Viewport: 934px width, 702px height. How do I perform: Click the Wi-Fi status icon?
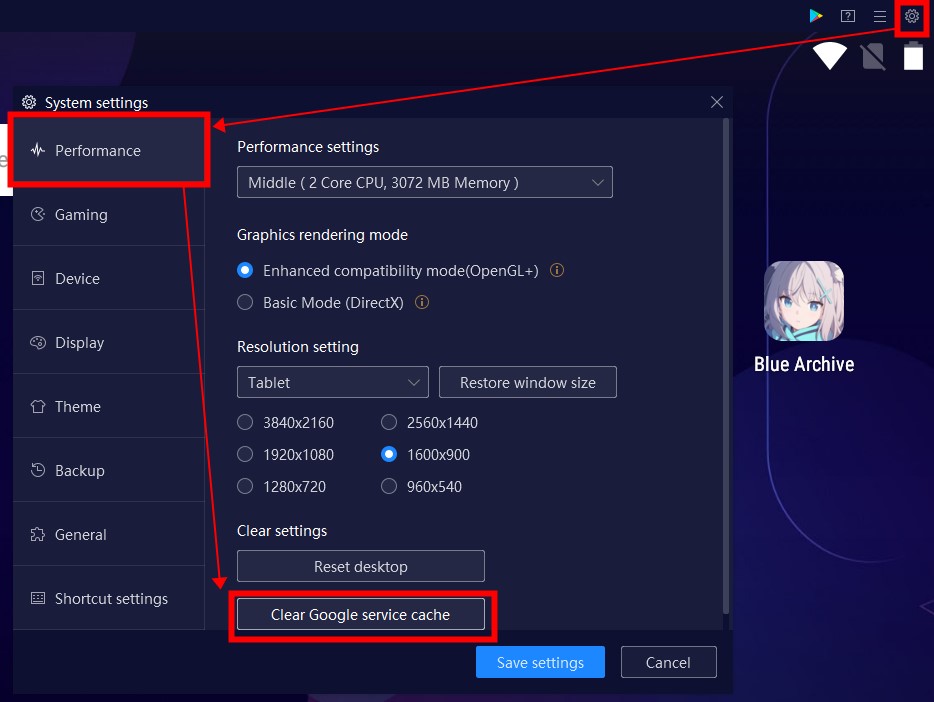[829, 56]
